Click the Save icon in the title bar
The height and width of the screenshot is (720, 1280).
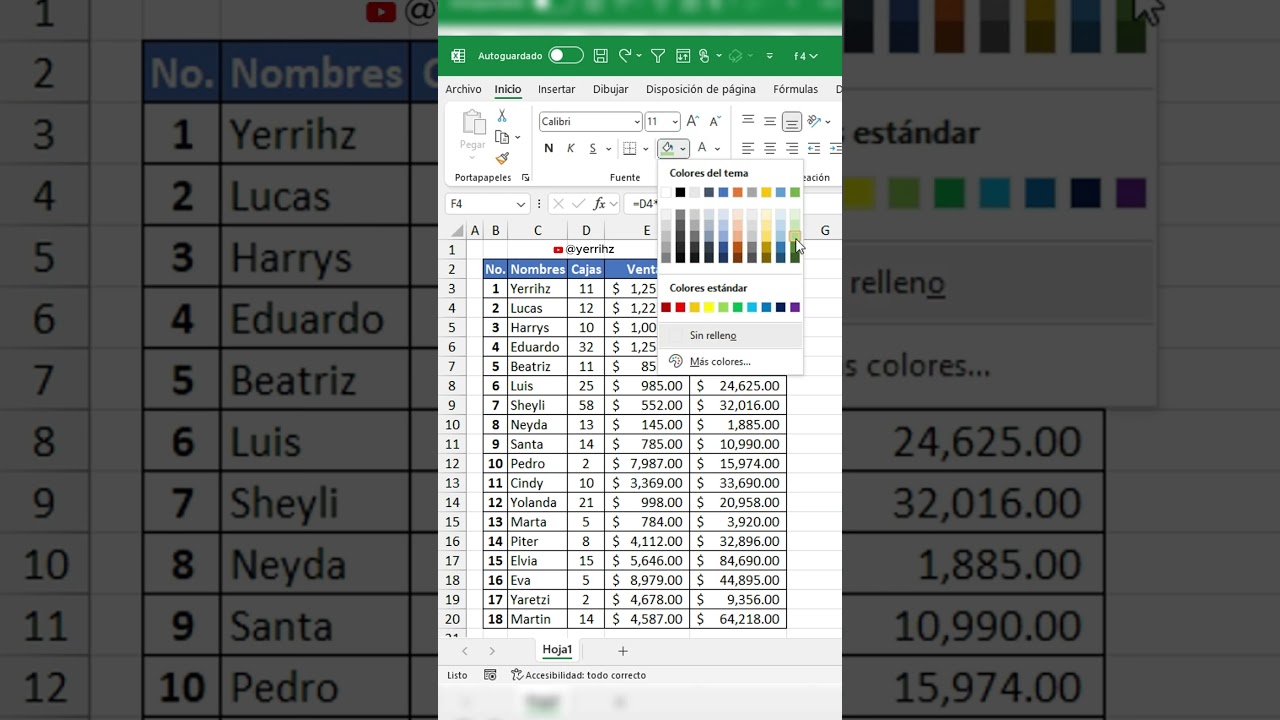[601, 56]
